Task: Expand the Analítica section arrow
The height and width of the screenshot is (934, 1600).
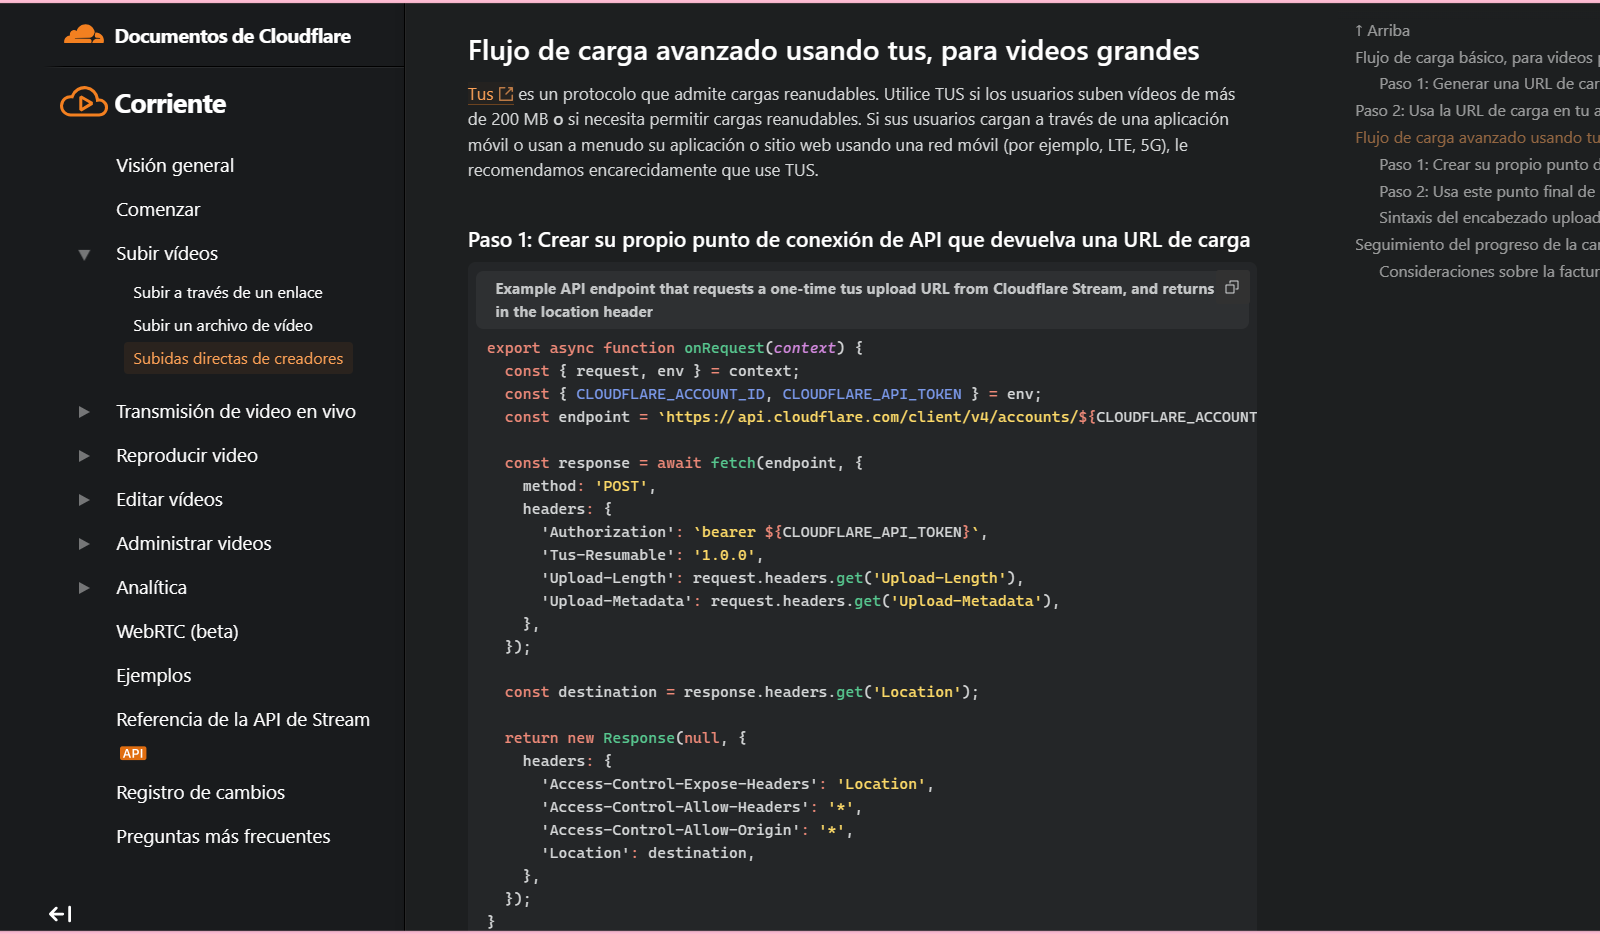Action: click(x=85, y=588)
